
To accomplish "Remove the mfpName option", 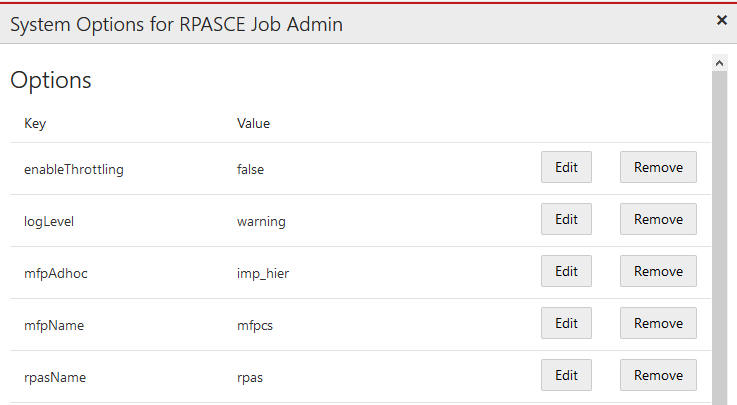I will 658,323.
